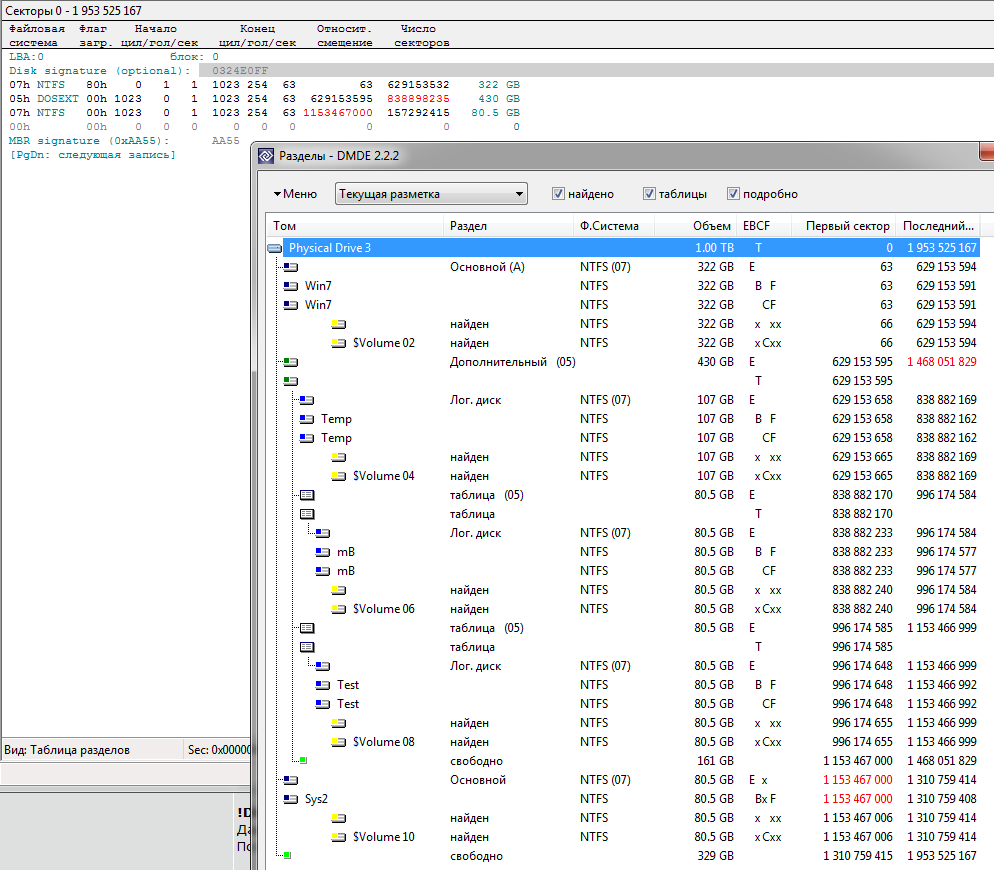Screen dimensions: 994x870
Task: Click the "Ф.Система" column header
Action: point(609,226)
